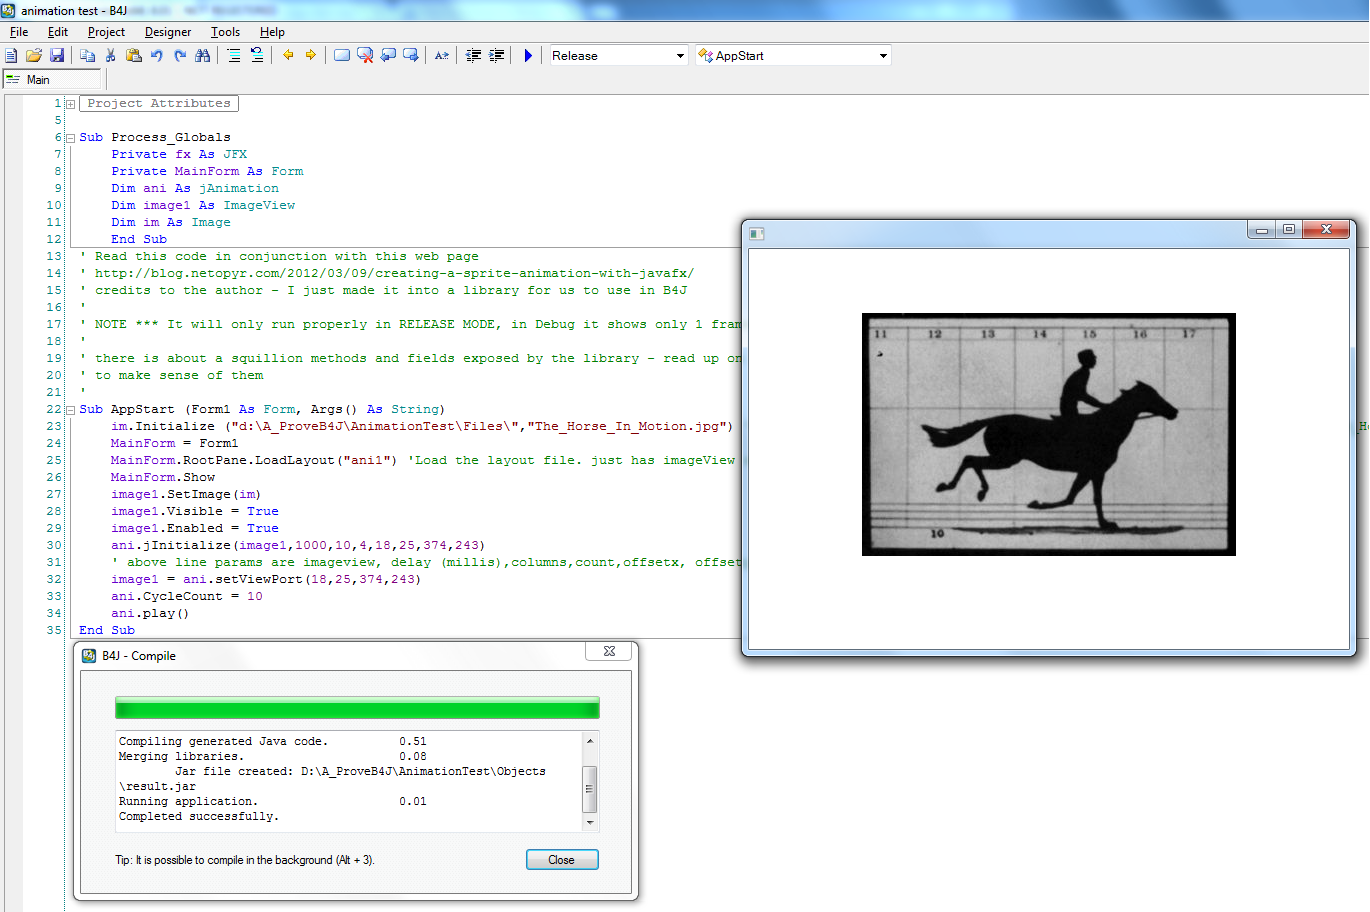Cut selection with the scissors icon
Screen dimensions: 1370x912
click(x=111, y=56)
